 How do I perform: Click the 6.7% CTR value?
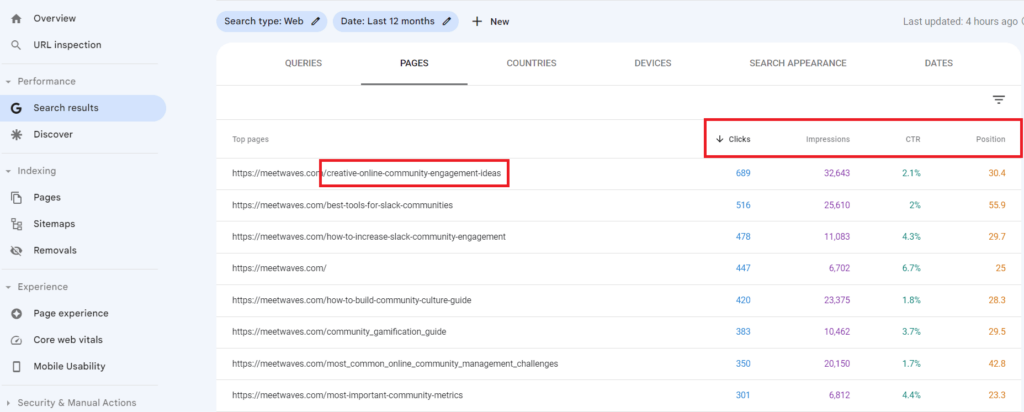pos(911,268)
